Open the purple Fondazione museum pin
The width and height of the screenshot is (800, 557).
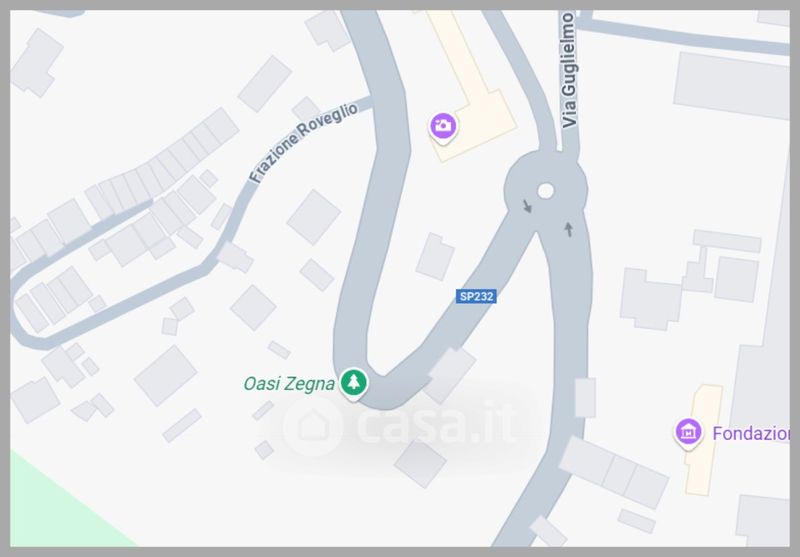coord(689,433)
